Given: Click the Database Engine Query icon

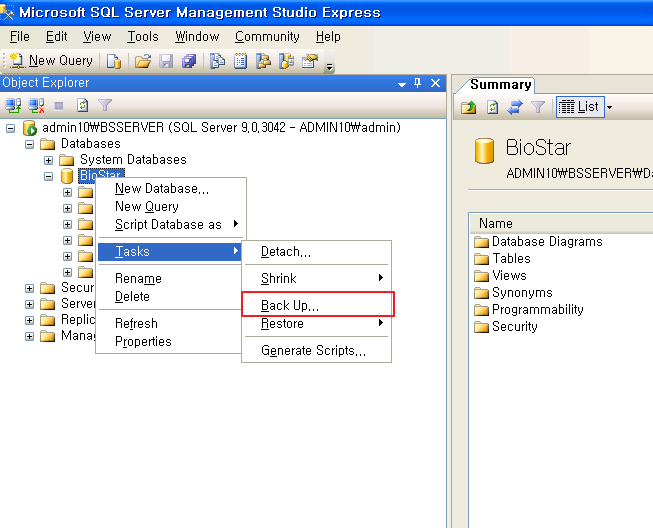Looking at the screenshot, I should [x=114, y=61].
